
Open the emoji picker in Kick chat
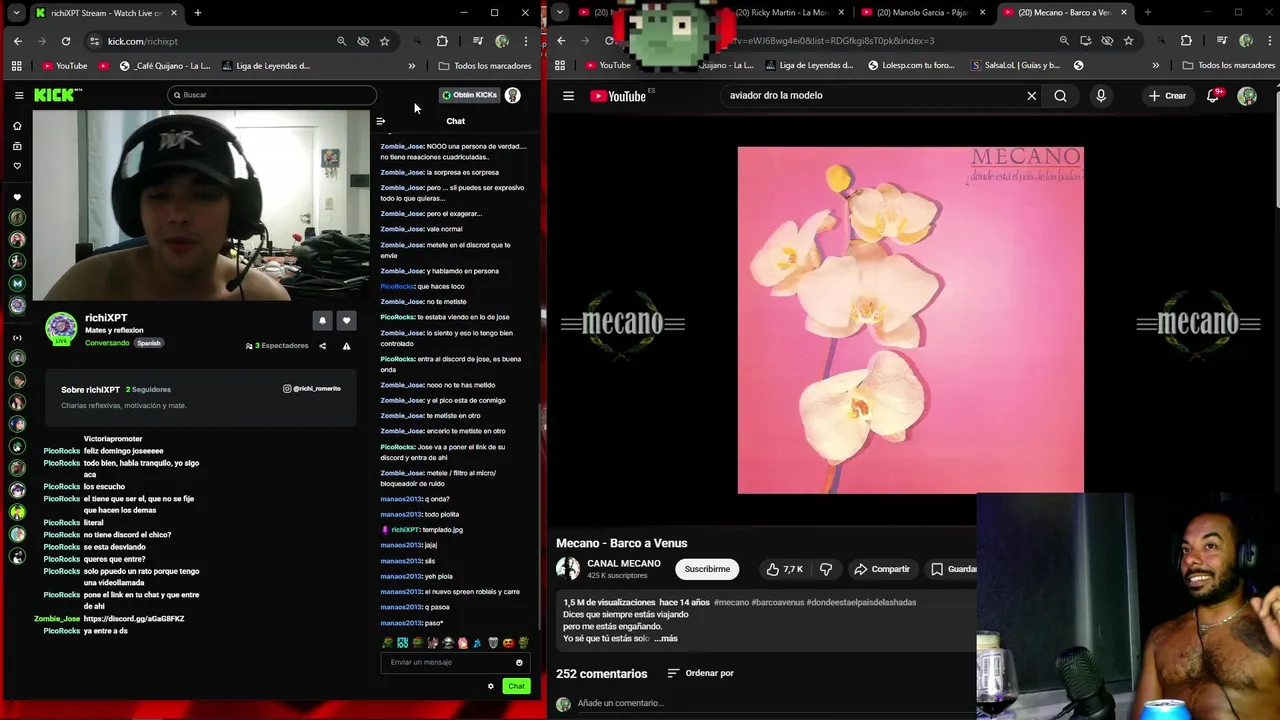519,662
